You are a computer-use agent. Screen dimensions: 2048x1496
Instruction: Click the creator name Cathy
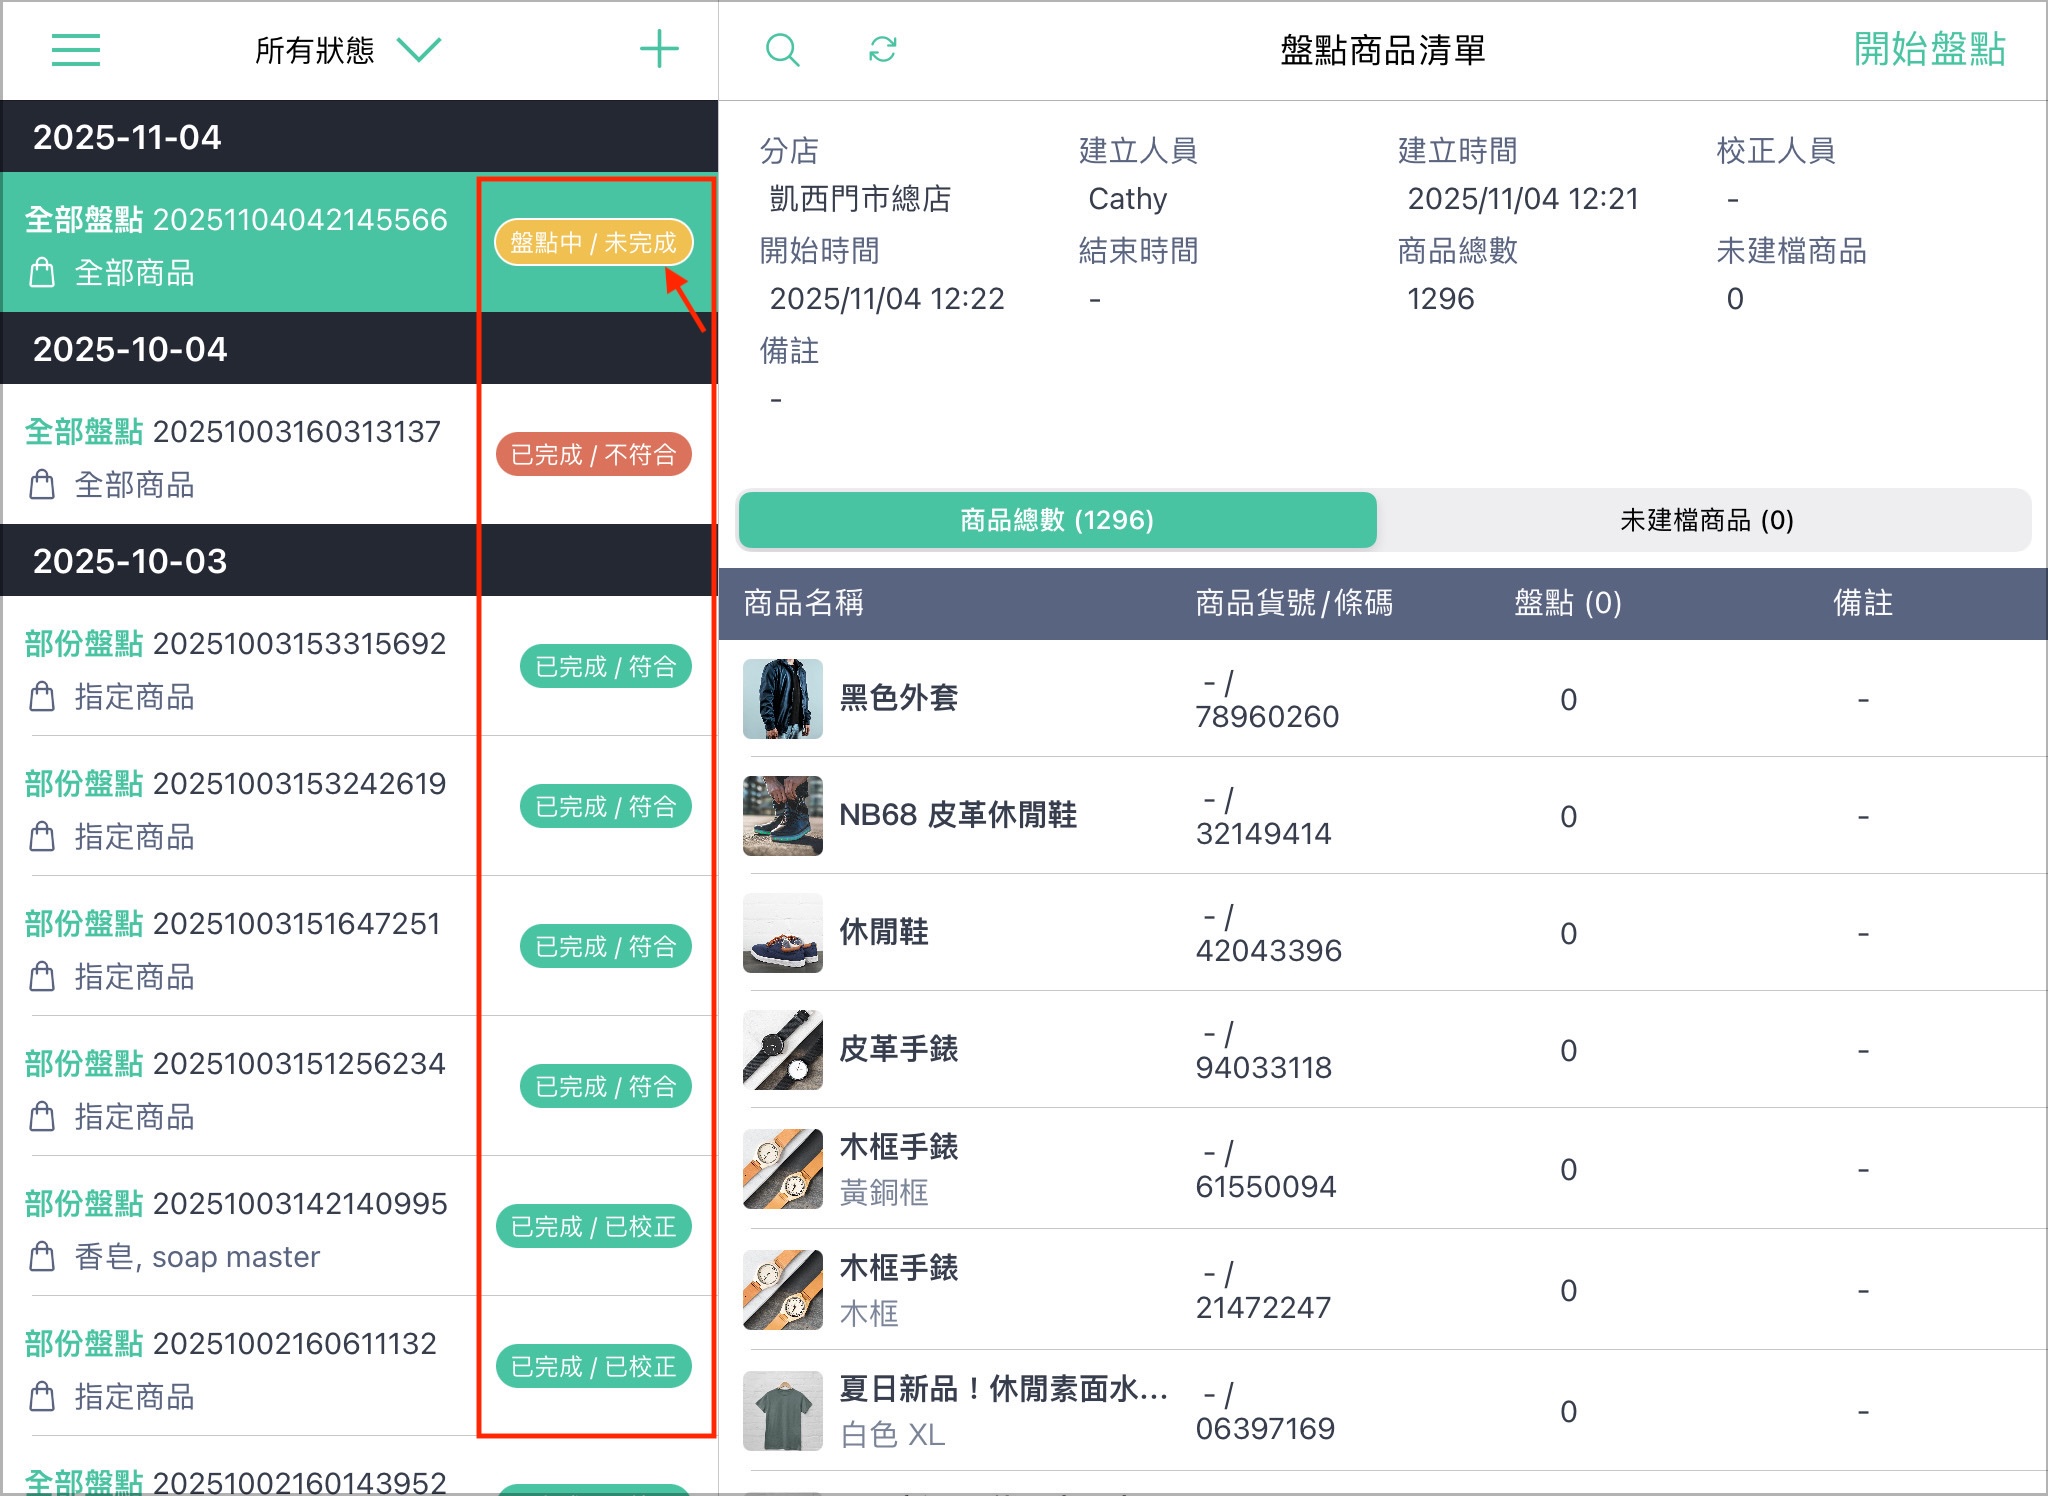[1128, 199]
